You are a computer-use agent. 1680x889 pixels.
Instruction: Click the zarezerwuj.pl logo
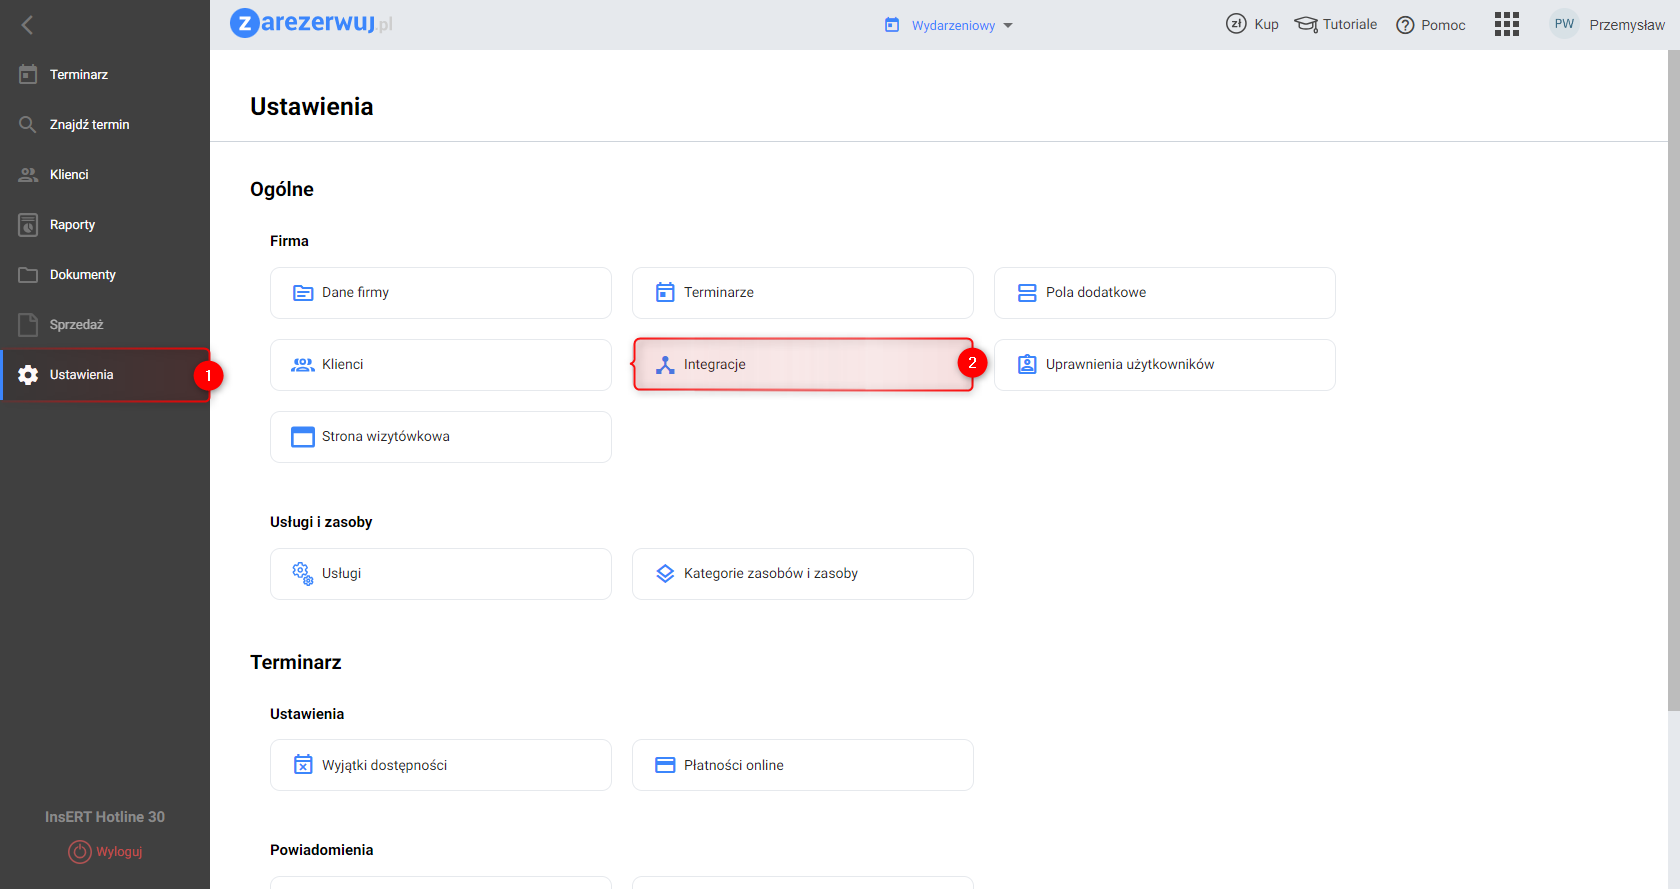click(311, 23)
